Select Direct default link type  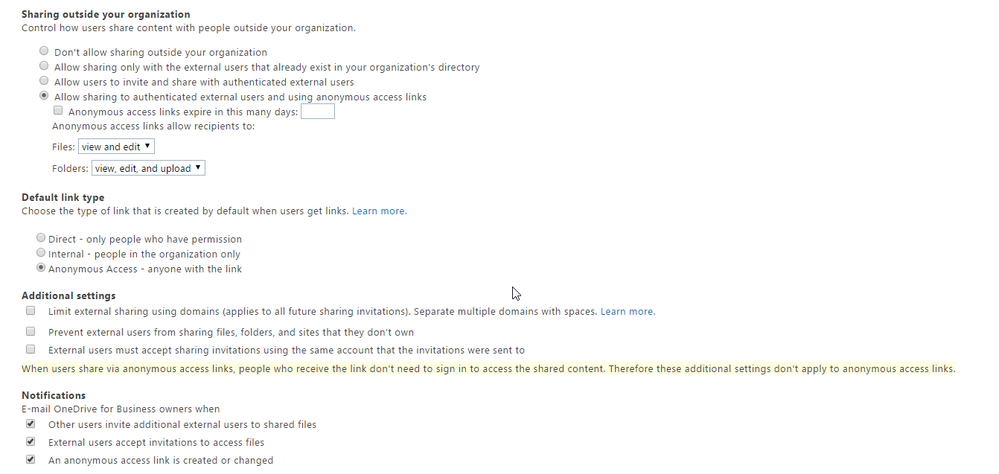pyautogui.click(x=41, y=239)
